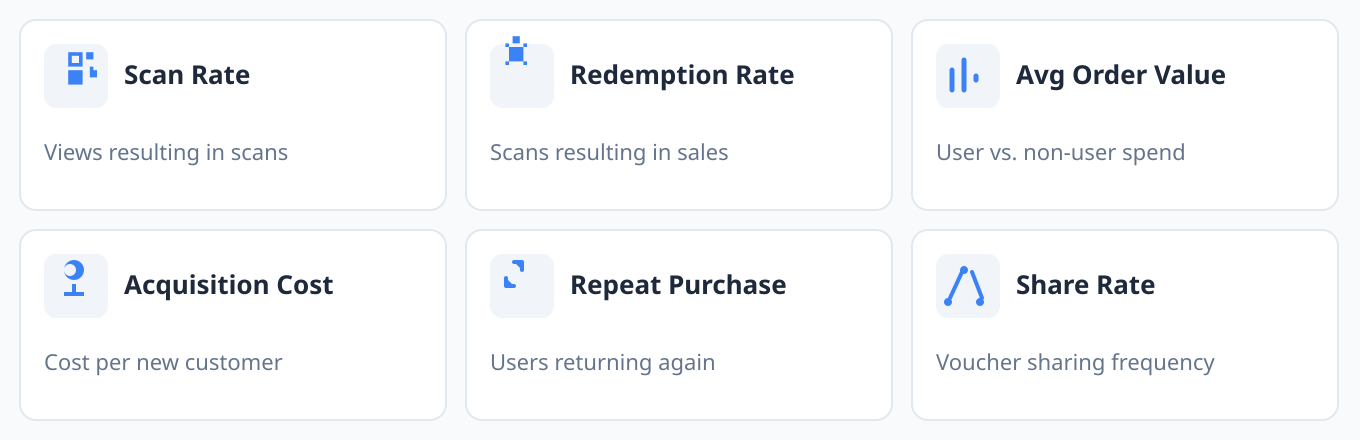The height and width of the screenshot is (440, 1360).
Task: Choose the "Avg Order Value" heading
Action: pos(1120,76)
